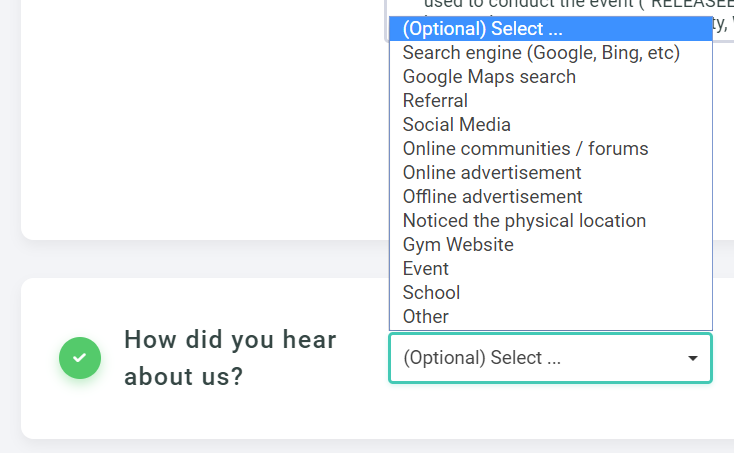Viewport: 734px width, 453px height.
Task: Click the teal-bordered select combo box
Action: pyautogui.click(x=550, y=358)
